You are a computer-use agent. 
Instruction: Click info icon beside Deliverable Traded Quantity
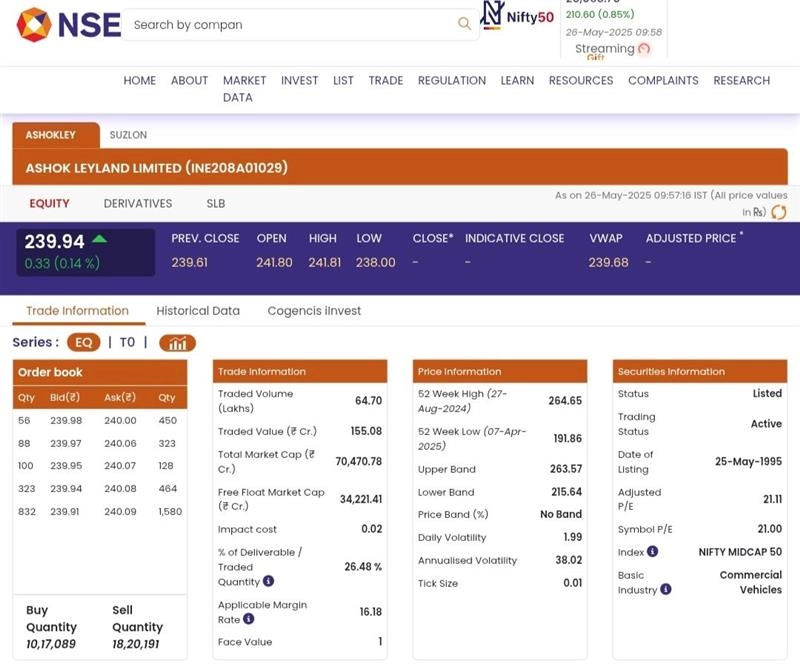pyautogui.click(x=268, y=581)
